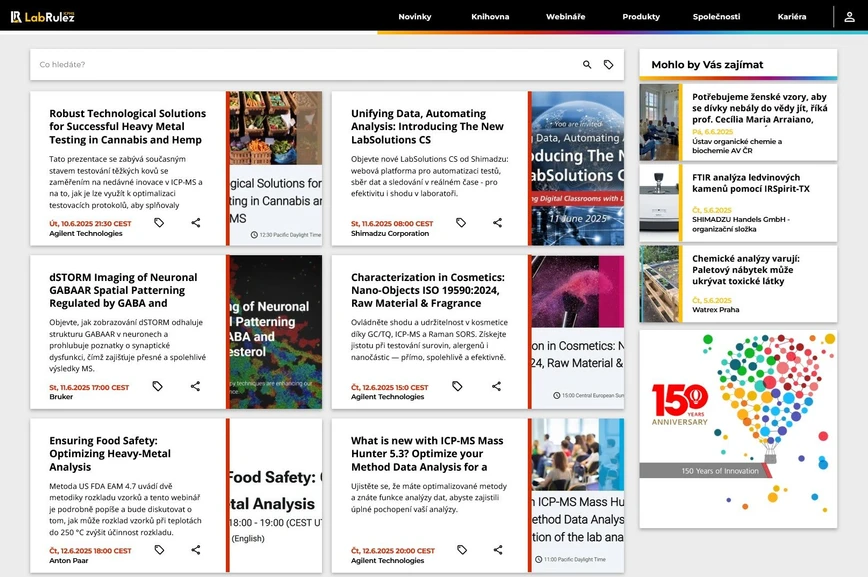868x577 pixels.
Task: Open article 'FTIR analýza ledvinových kamenů'
Action: point(751,183)
